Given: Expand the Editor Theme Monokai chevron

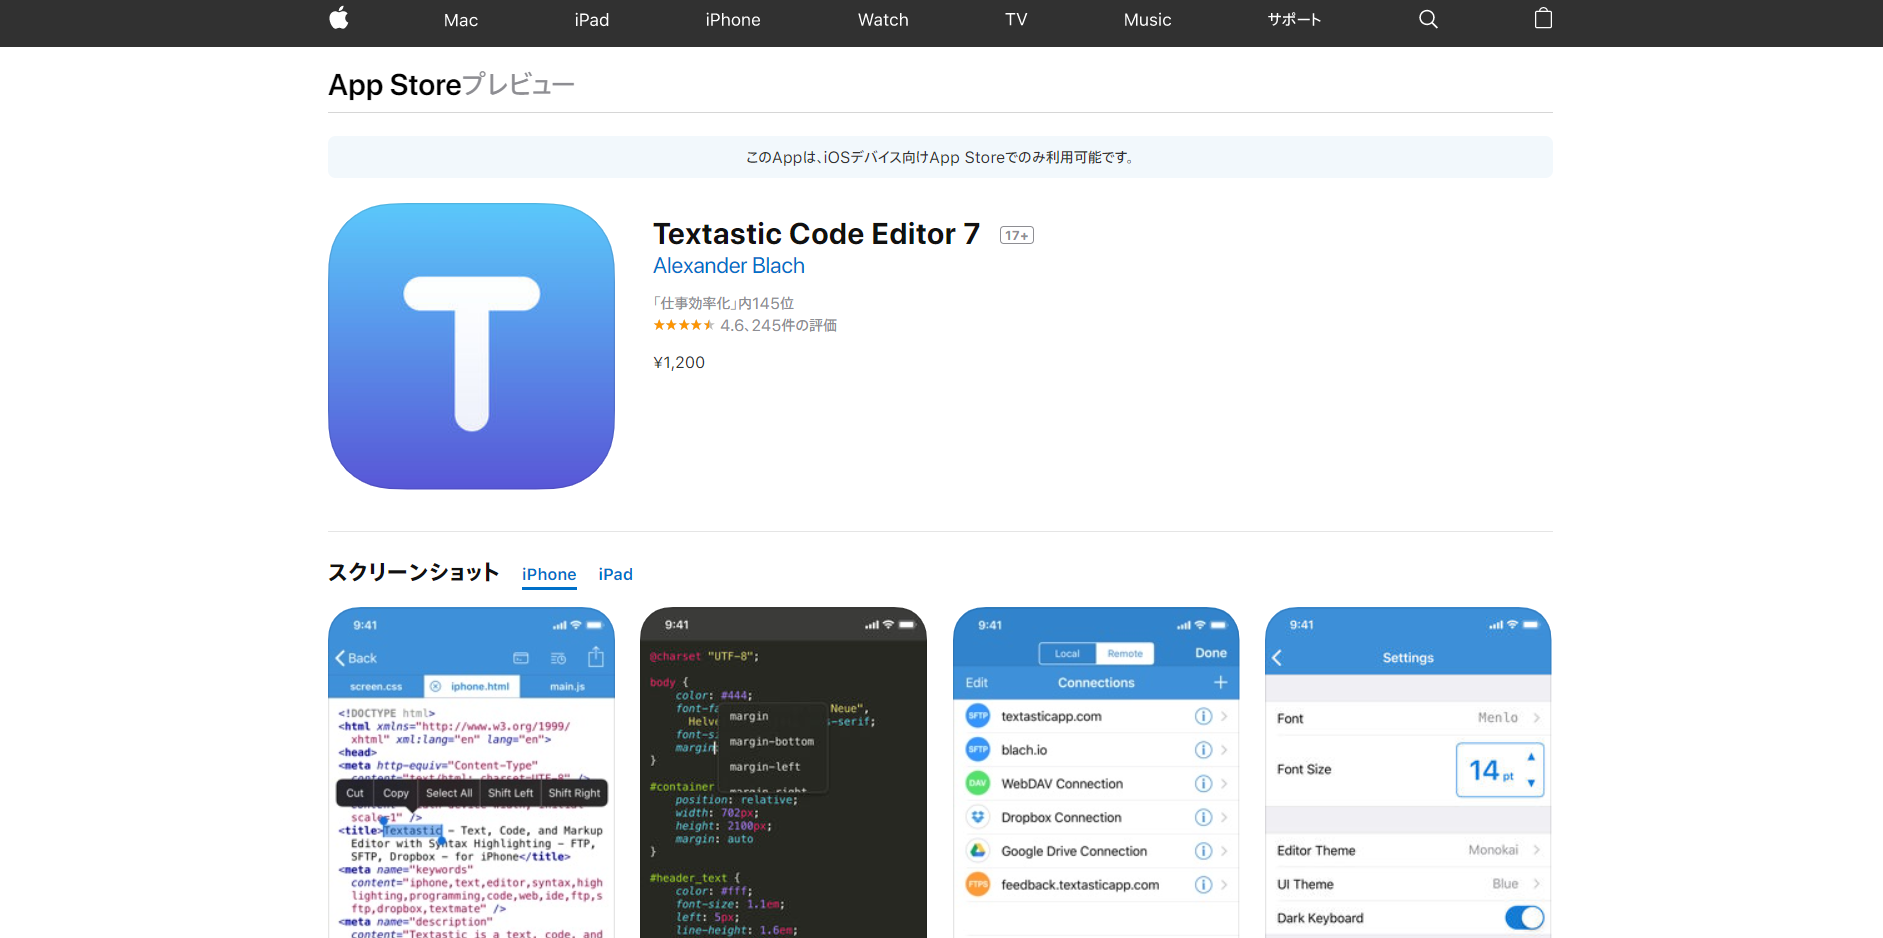Looking at the screenshot, I should [1536, 849].
